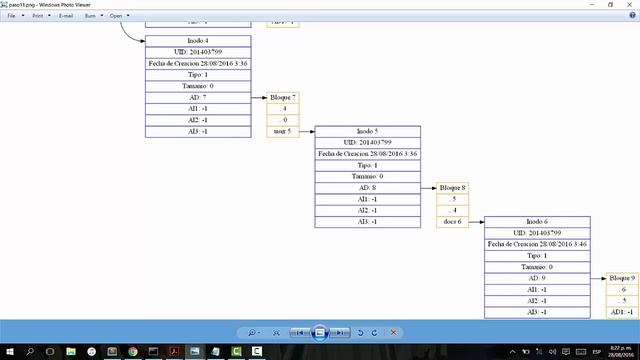Rotate the image clockwise
640x360 pixels.
(374, 333)
